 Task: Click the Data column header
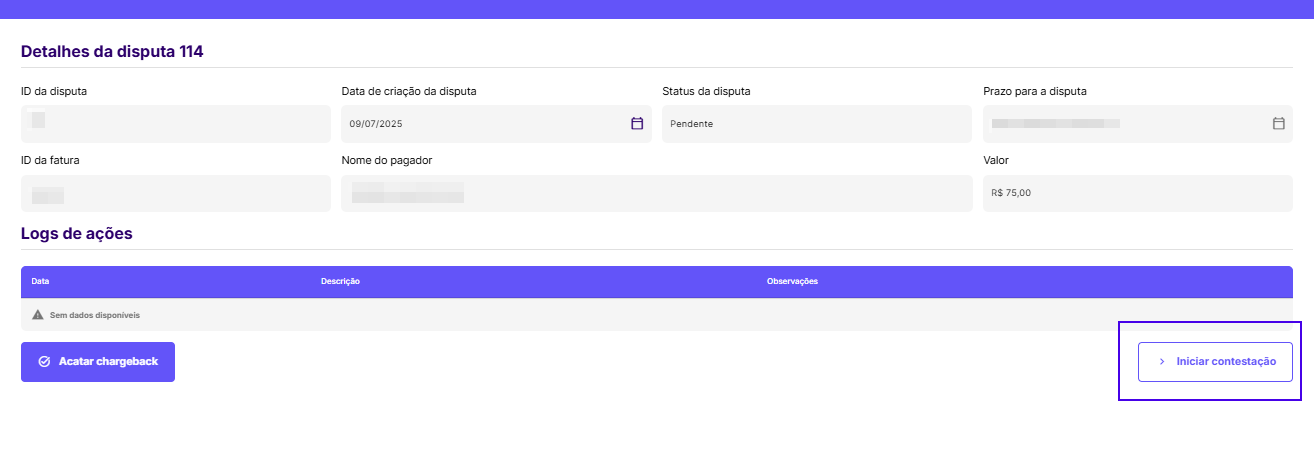pyautogui.click(x=40, y=281)
